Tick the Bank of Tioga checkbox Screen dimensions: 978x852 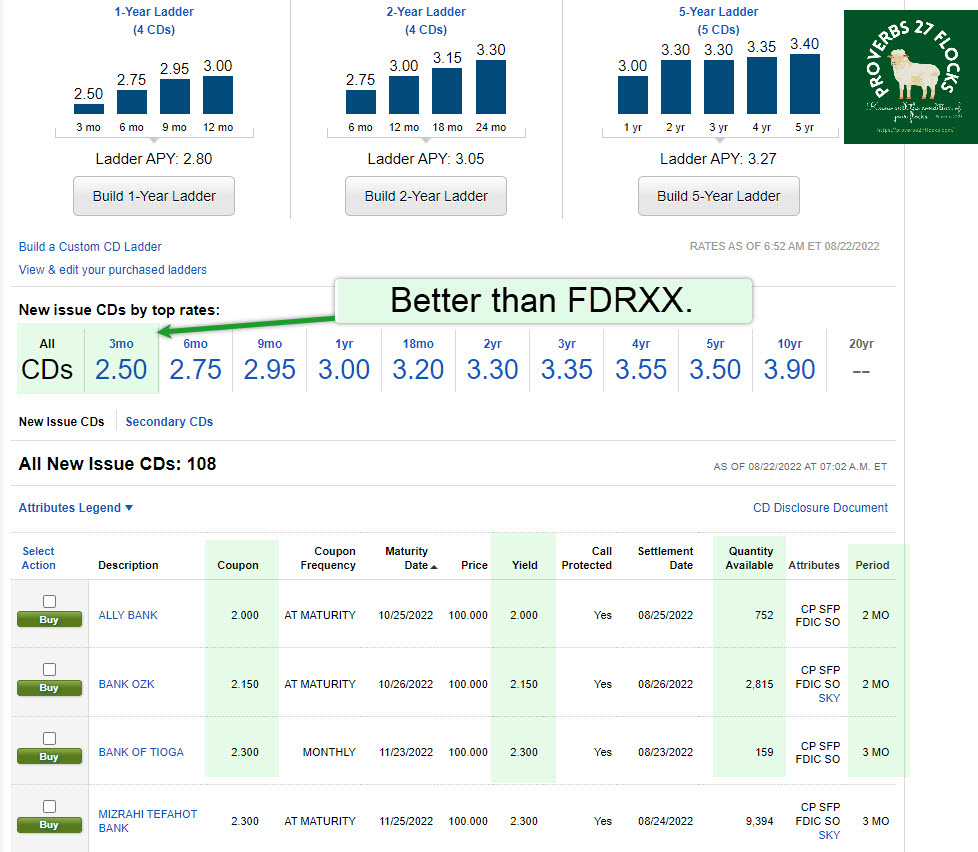click(x=49, y=738)
